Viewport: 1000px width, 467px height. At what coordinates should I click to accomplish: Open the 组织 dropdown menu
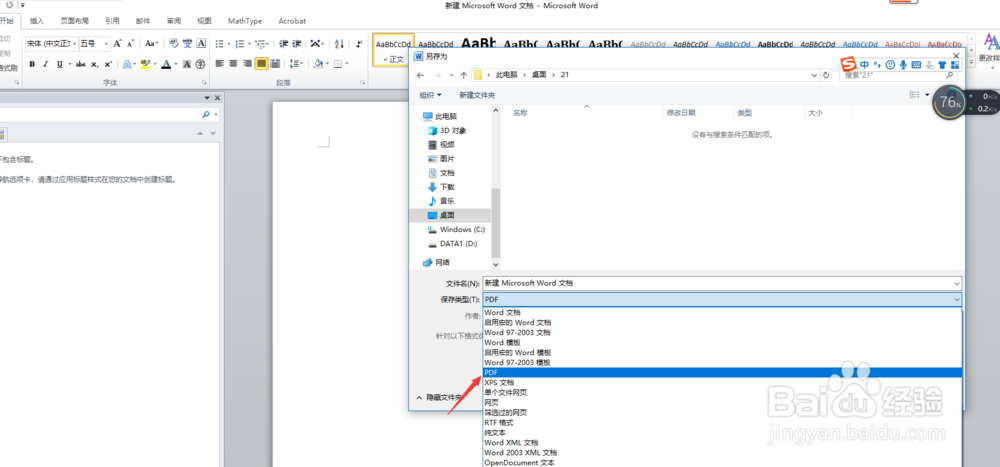click(x=430, y=95)
